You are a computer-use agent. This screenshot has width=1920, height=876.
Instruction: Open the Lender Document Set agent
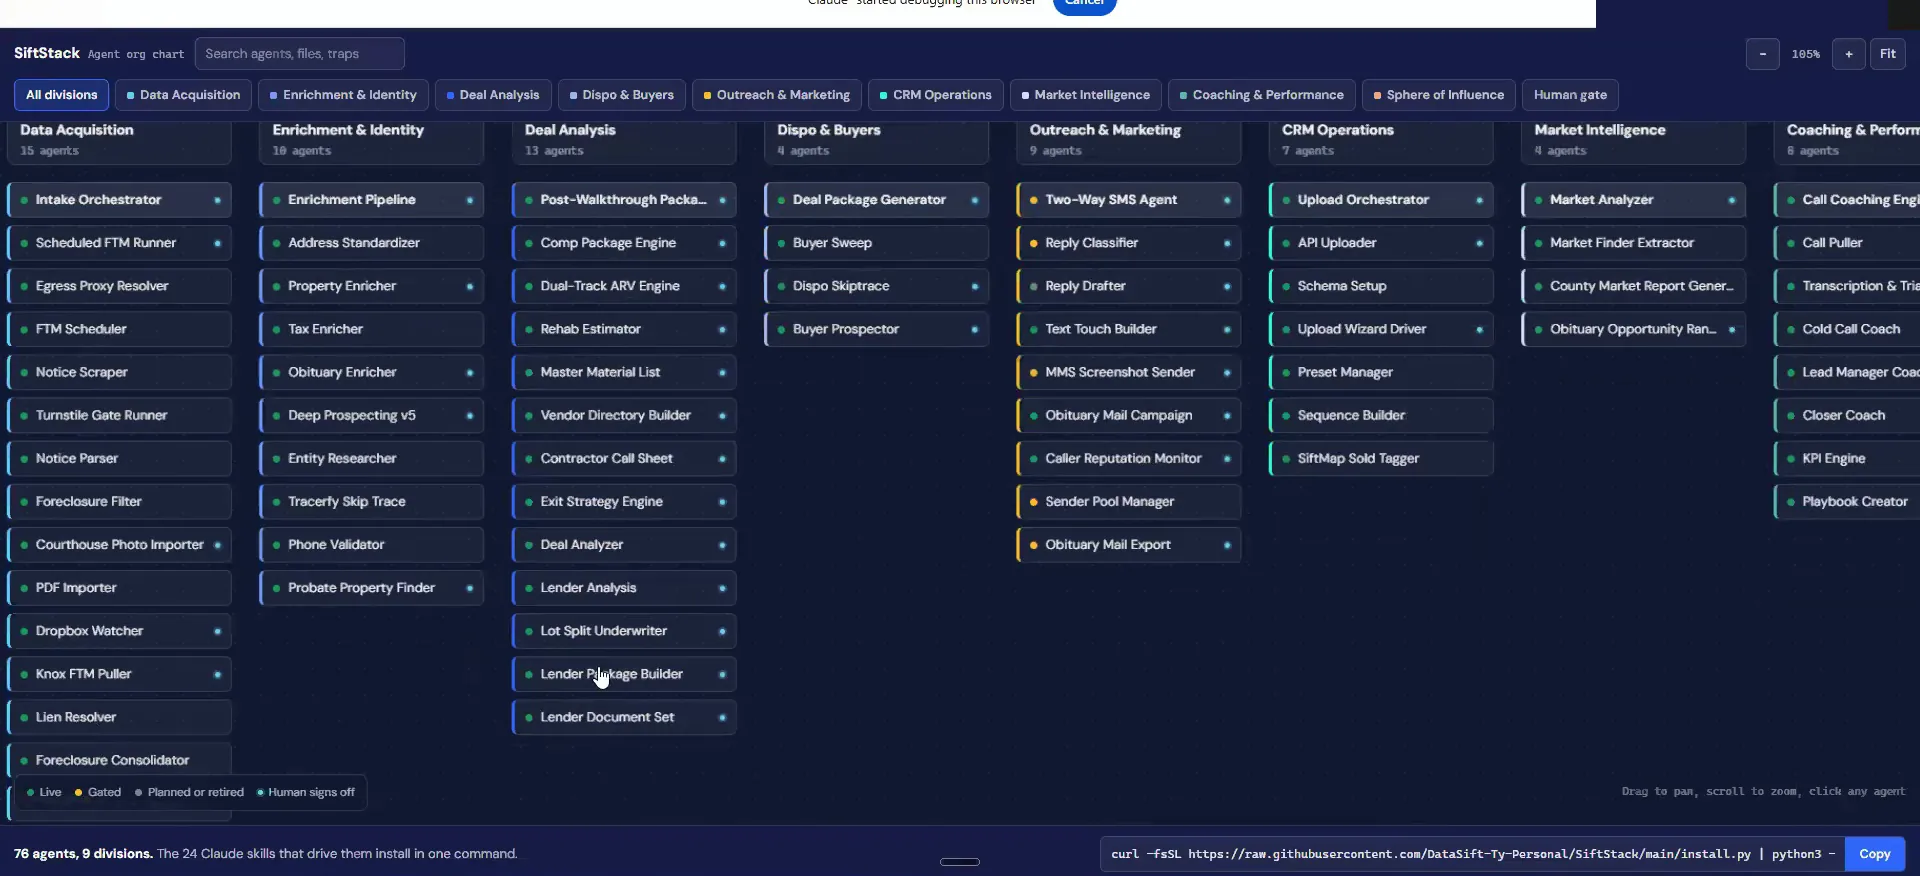click(625, 717)
